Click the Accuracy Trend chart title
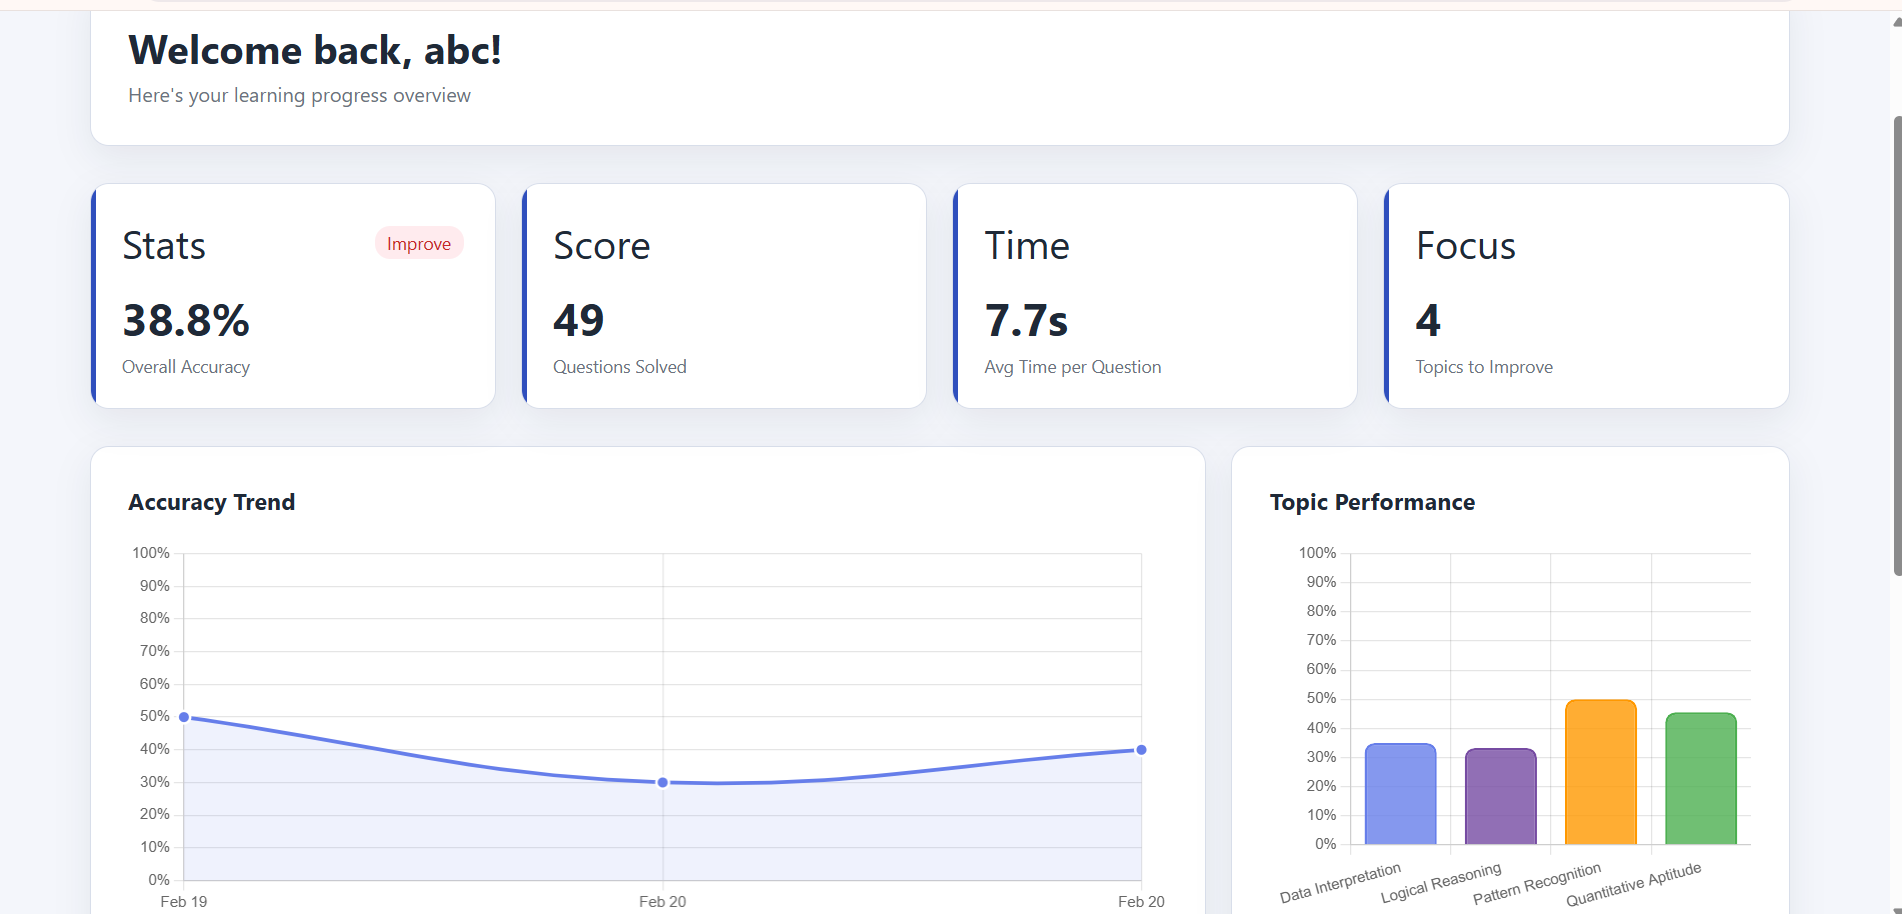 click(x=212, y=502)
